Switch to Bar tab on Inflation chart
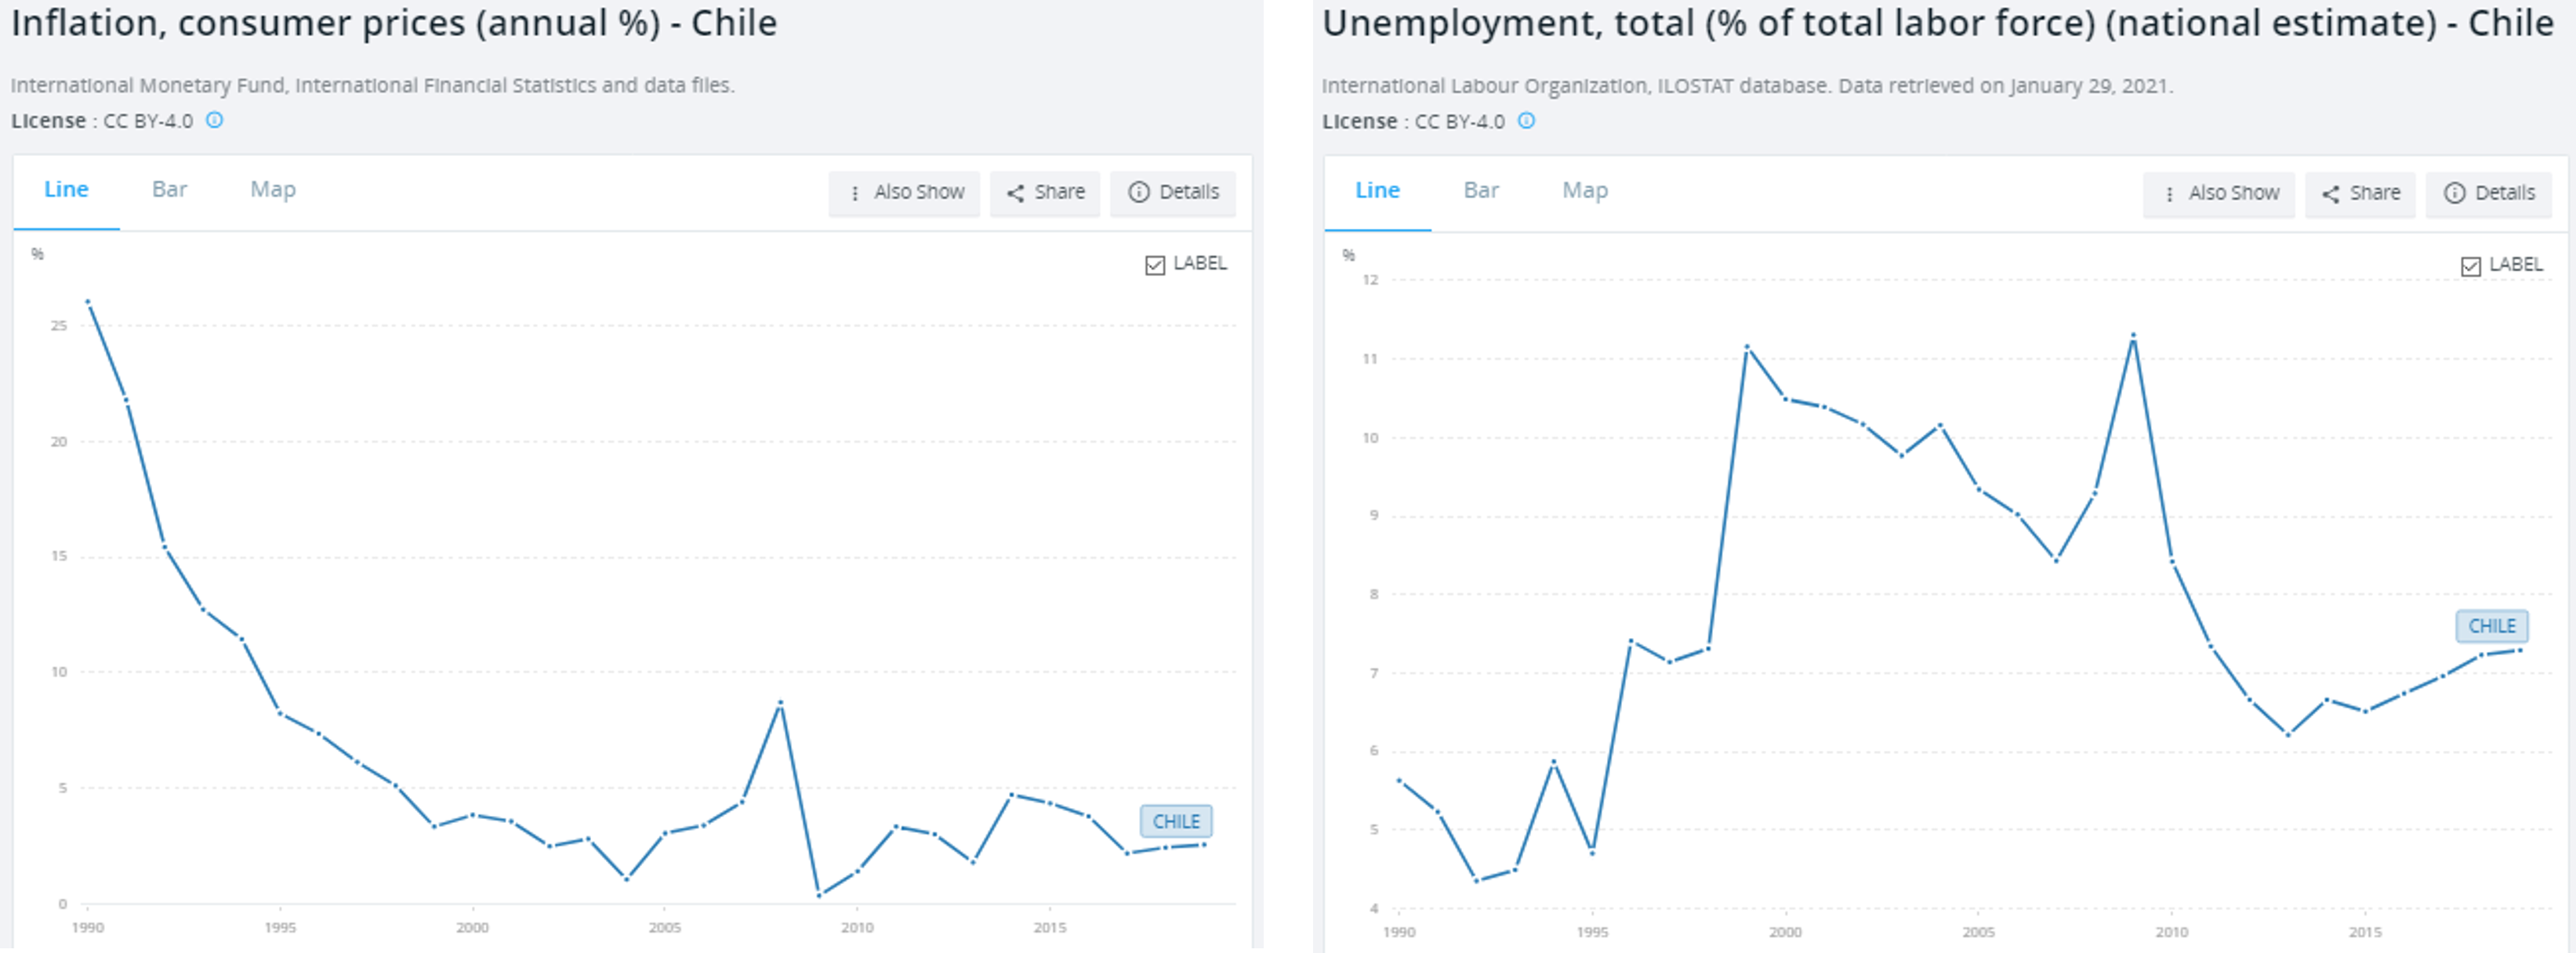The height and width of the screenshot is (953, 2576). tap(169, 189)
